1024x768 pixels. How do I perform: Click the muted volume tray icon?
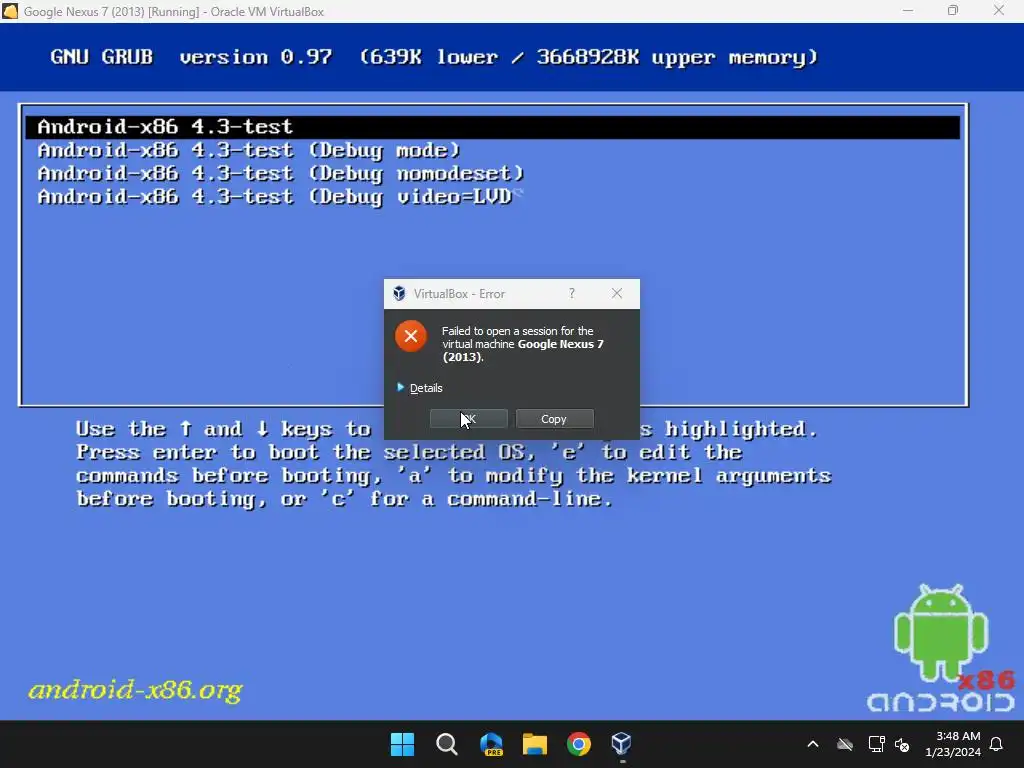click(903, 744)
